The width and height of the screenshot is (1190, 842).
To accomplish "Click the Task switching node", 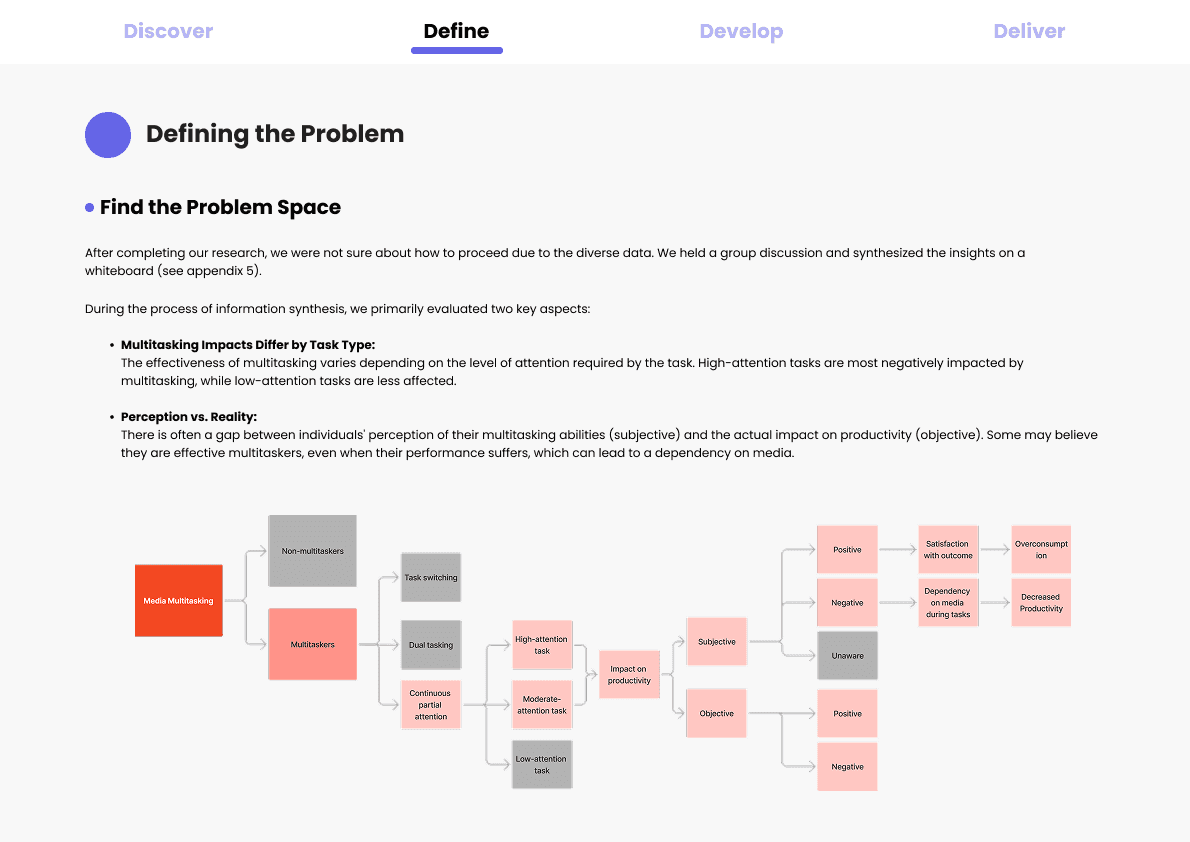I will coord(430,578).
